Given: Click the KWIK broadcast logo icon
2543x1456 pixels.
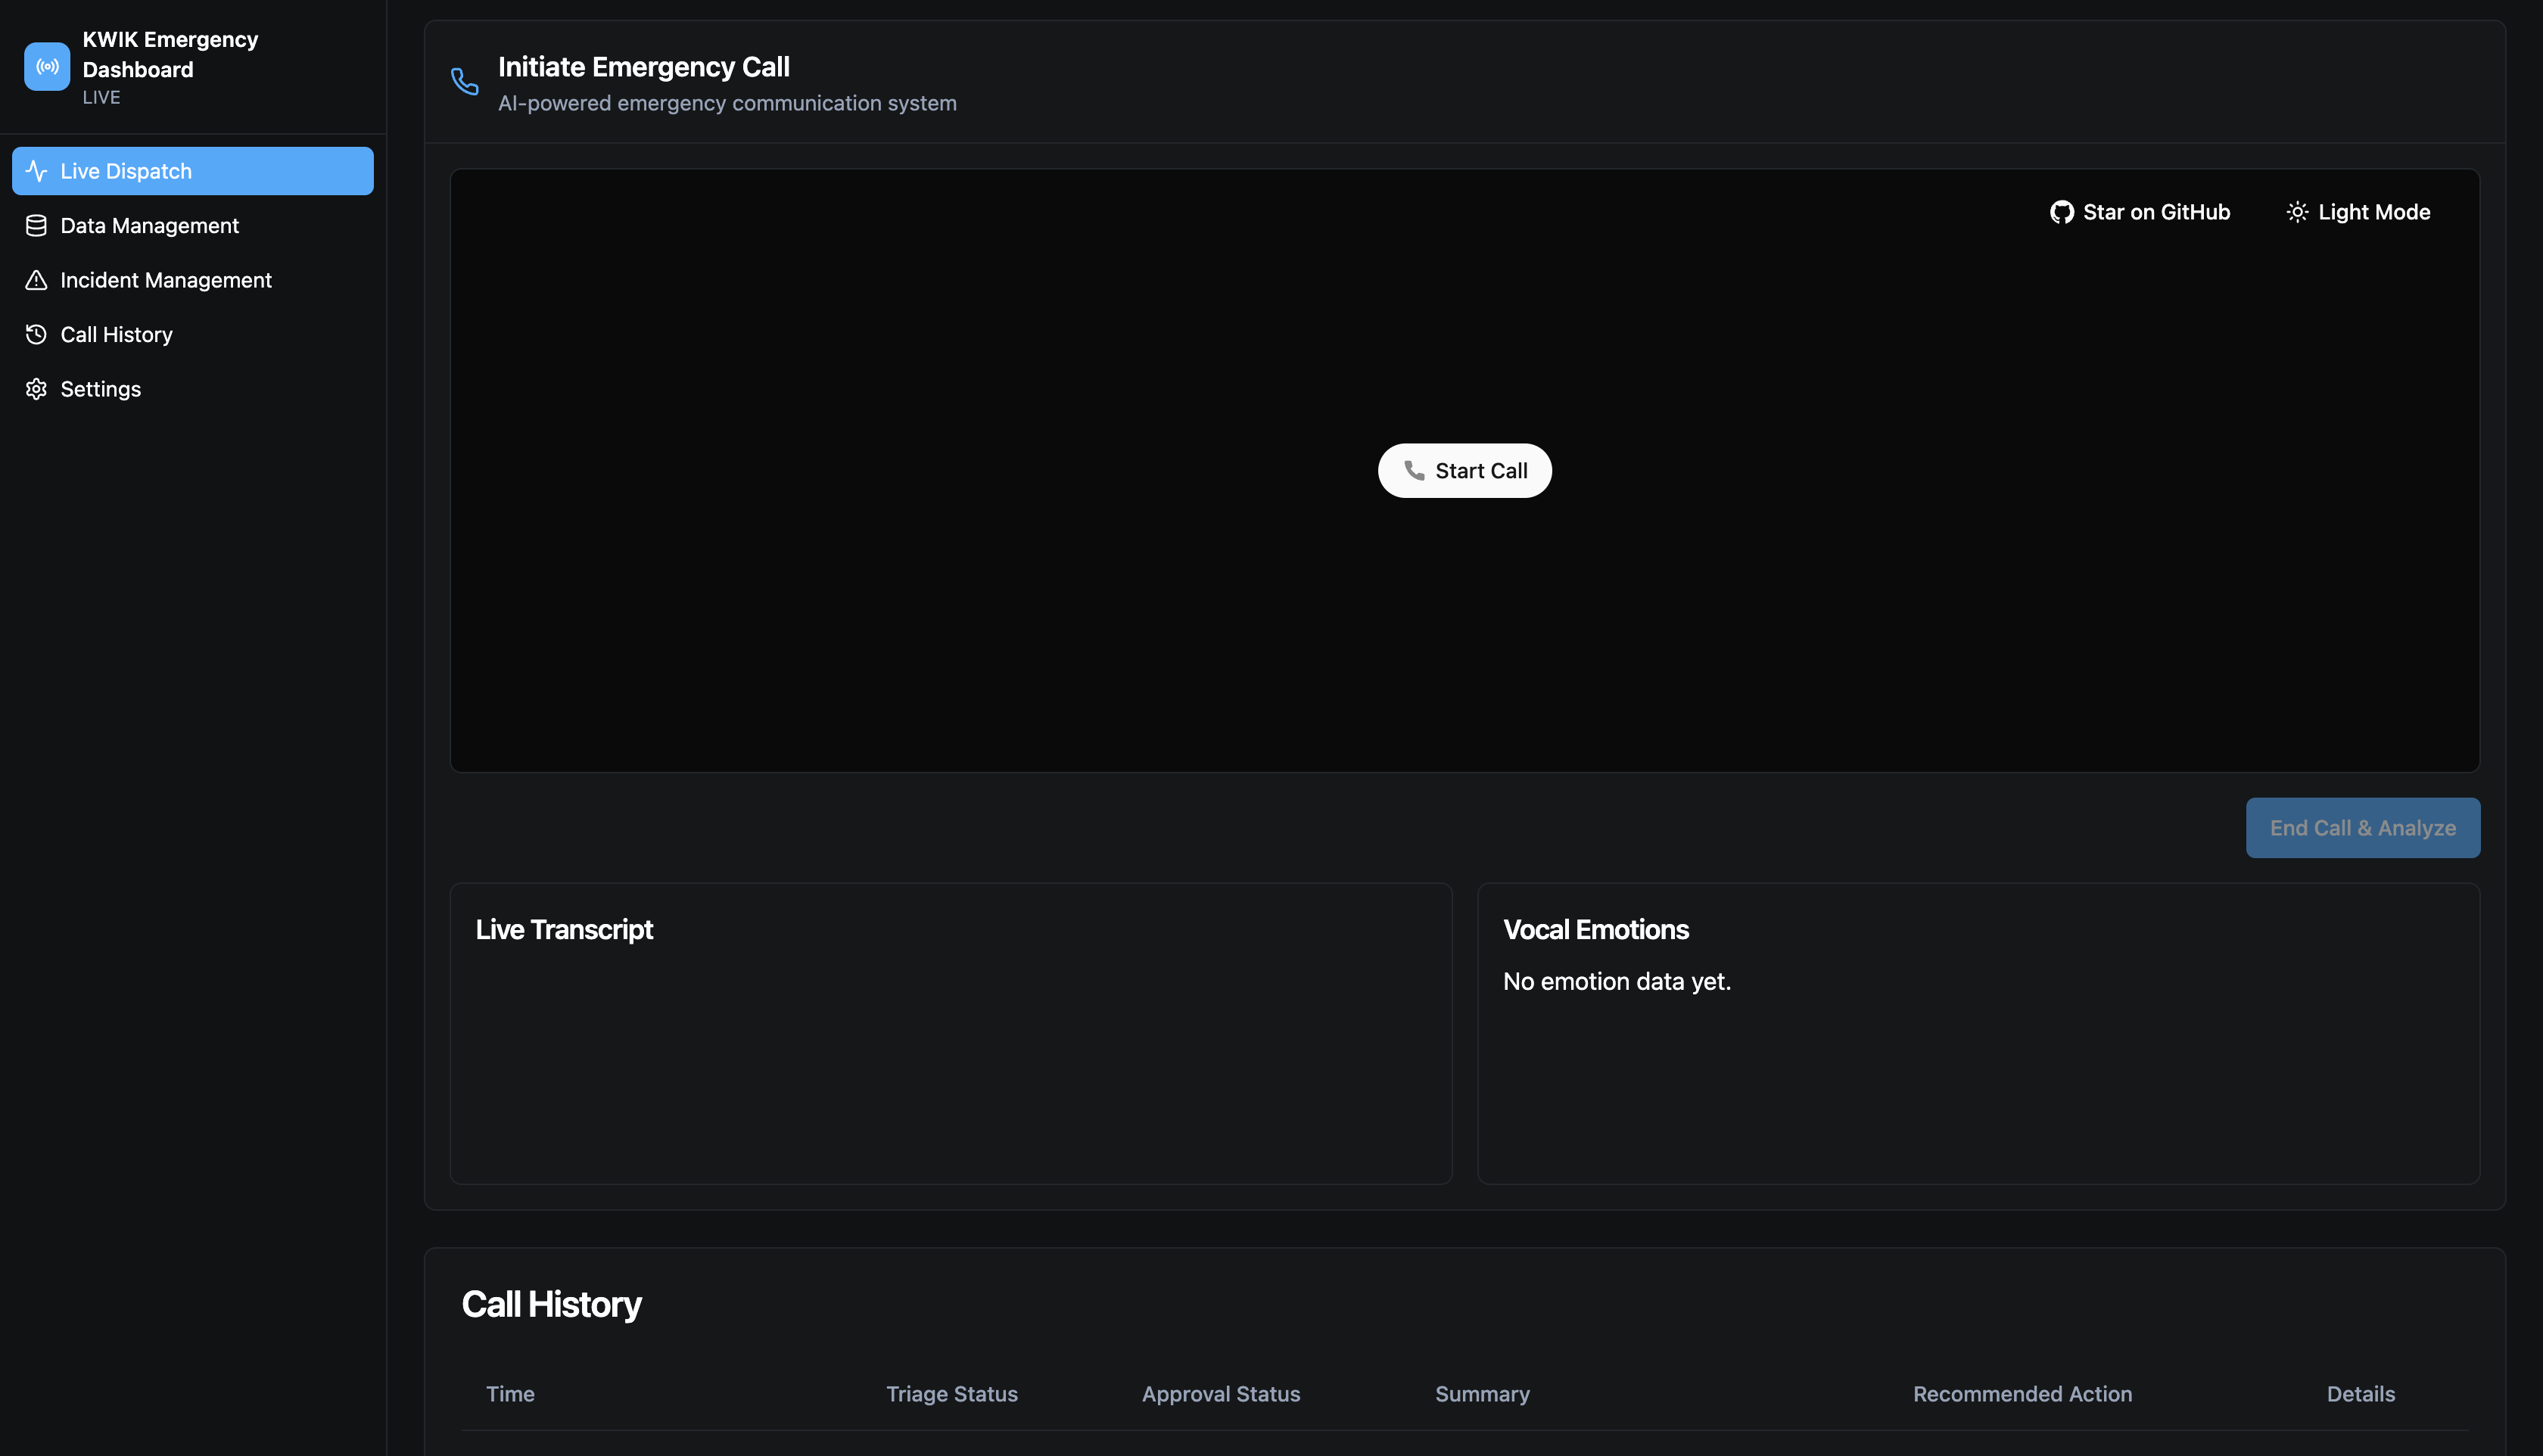Looking at the screenshot, I should tap(47, 67).
